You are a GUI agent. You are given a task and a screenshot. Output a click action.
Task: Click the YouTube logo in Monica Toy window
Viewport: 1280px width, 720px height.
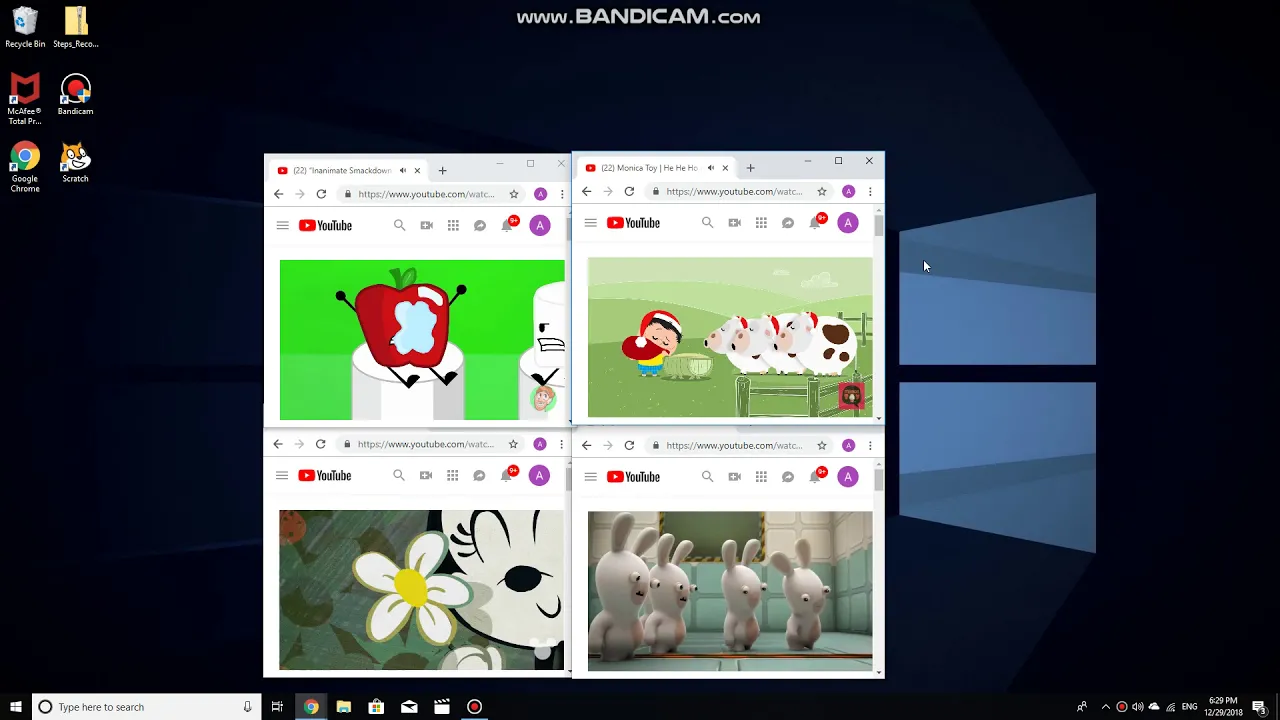(633, 223)
